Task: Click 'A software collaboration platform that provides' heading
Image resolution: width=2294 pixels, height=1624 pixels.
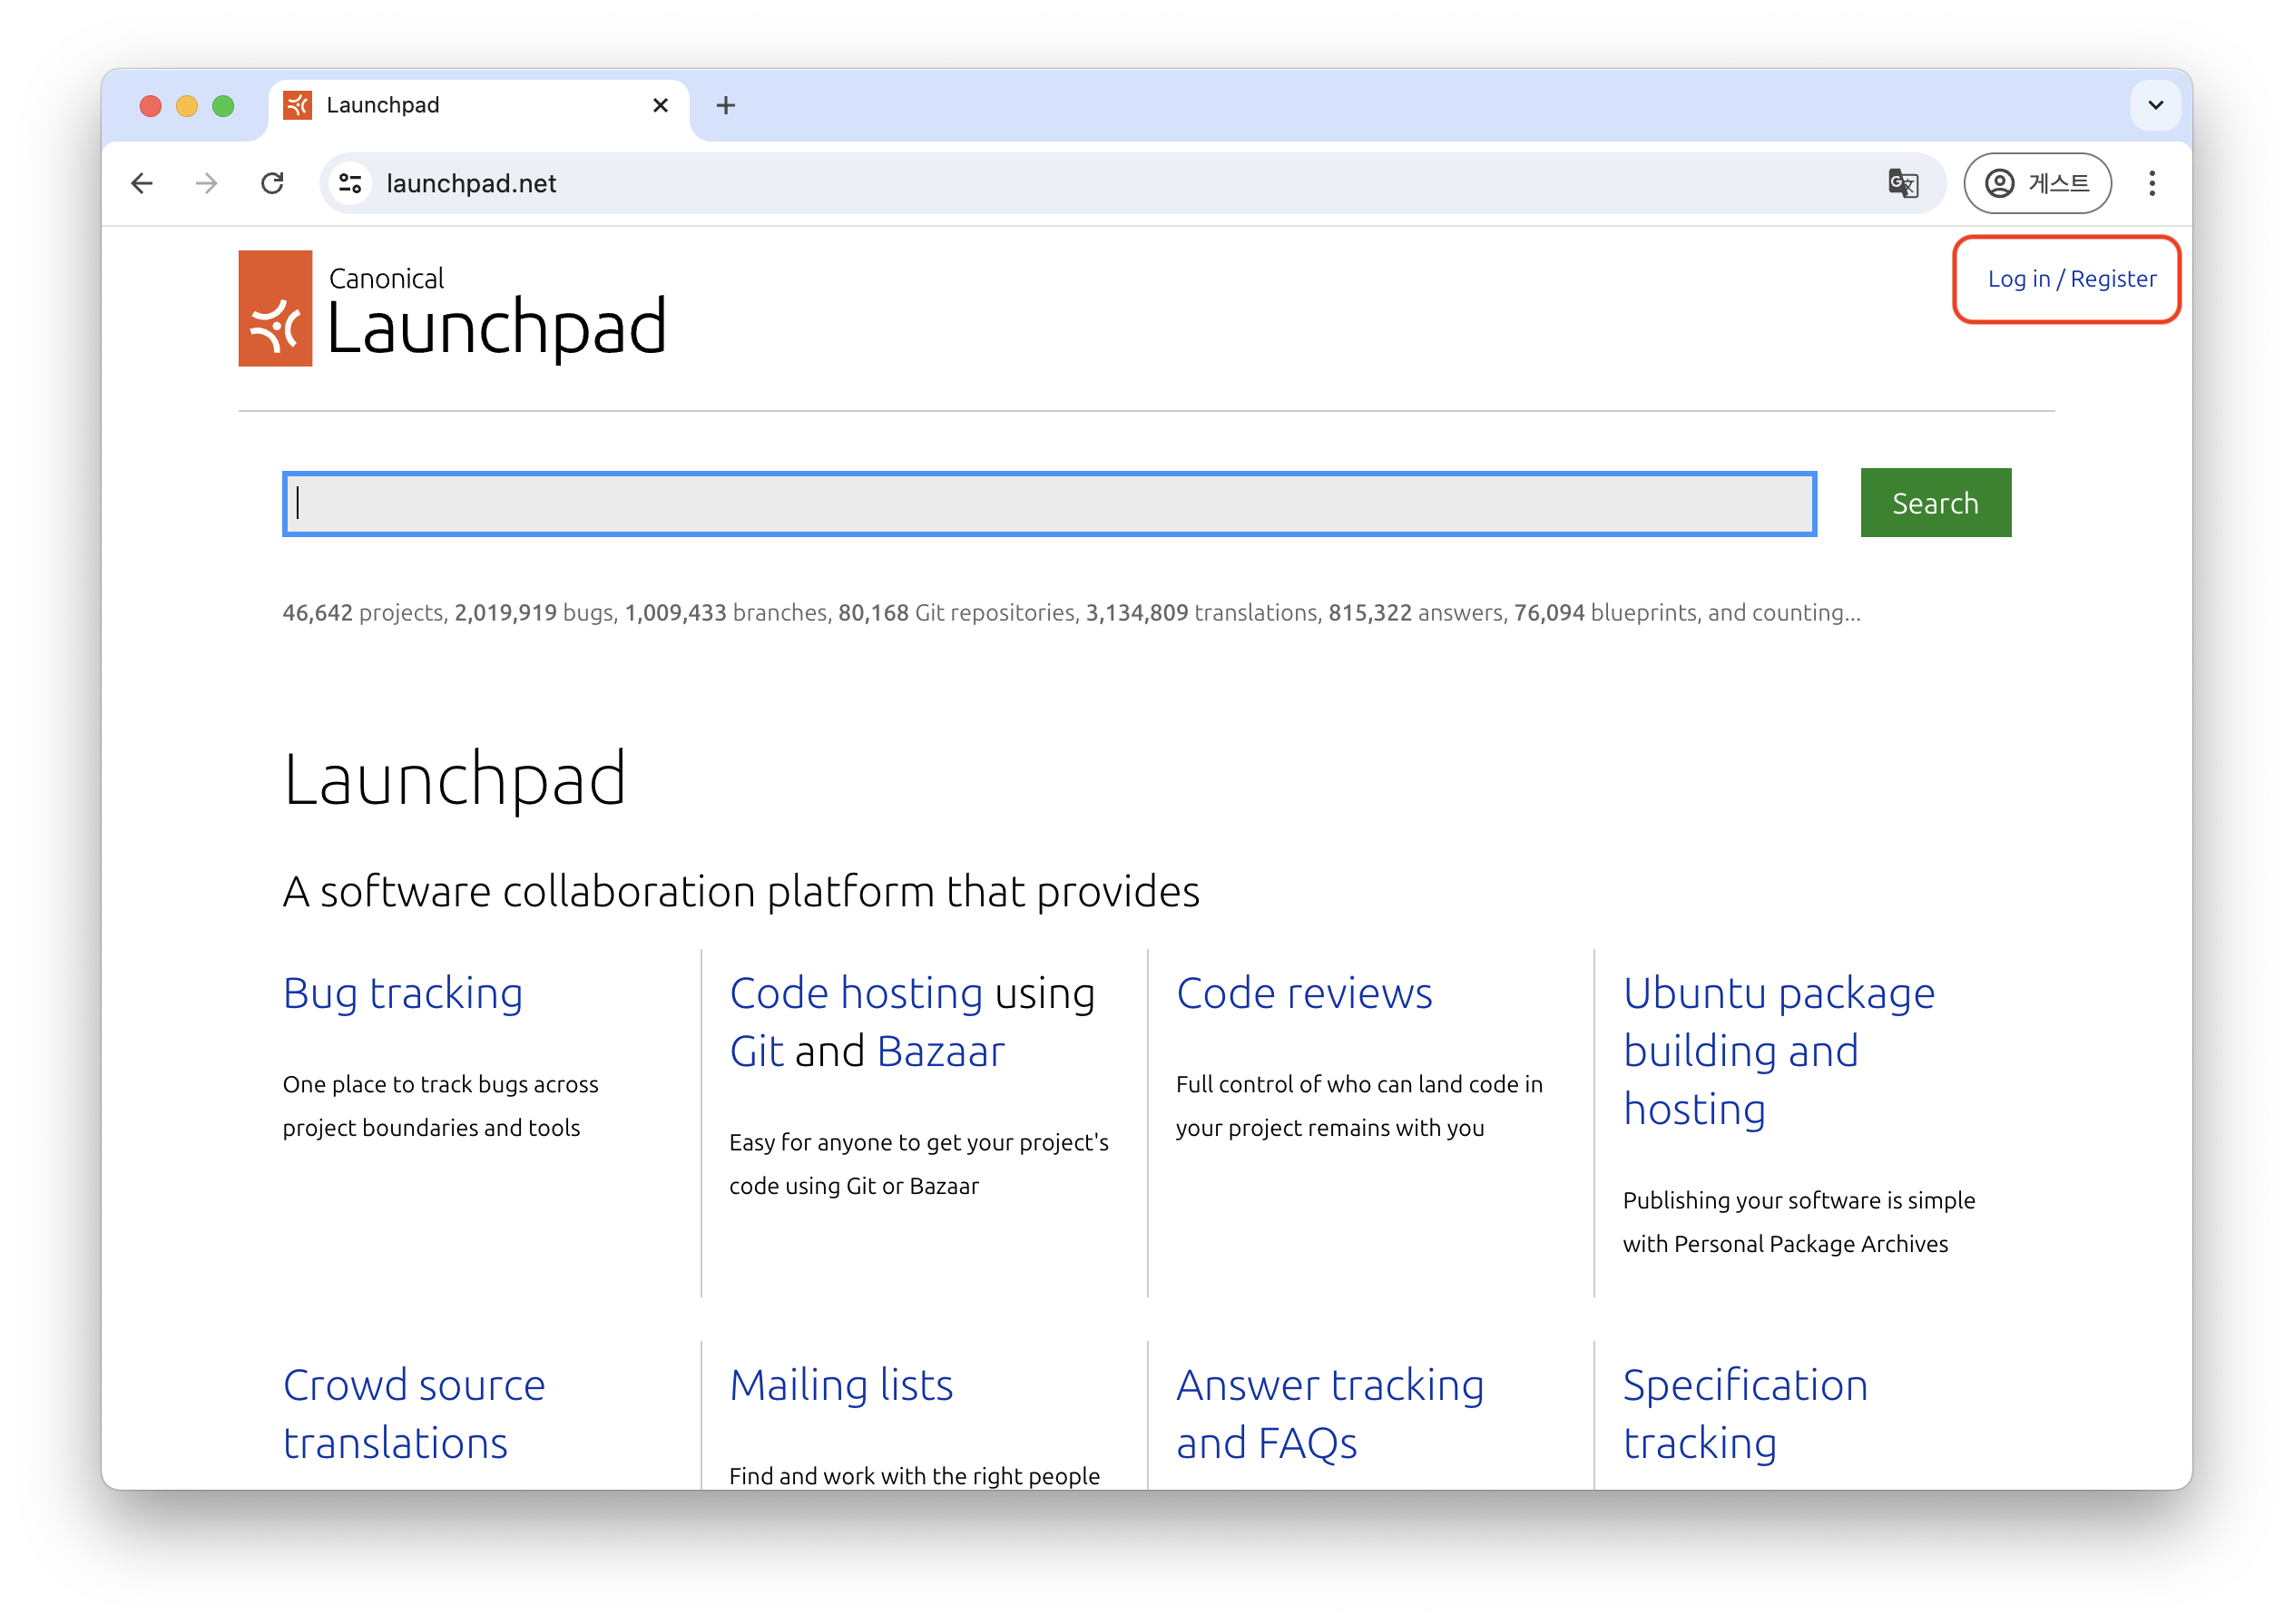Action: [x=741, y=891]
